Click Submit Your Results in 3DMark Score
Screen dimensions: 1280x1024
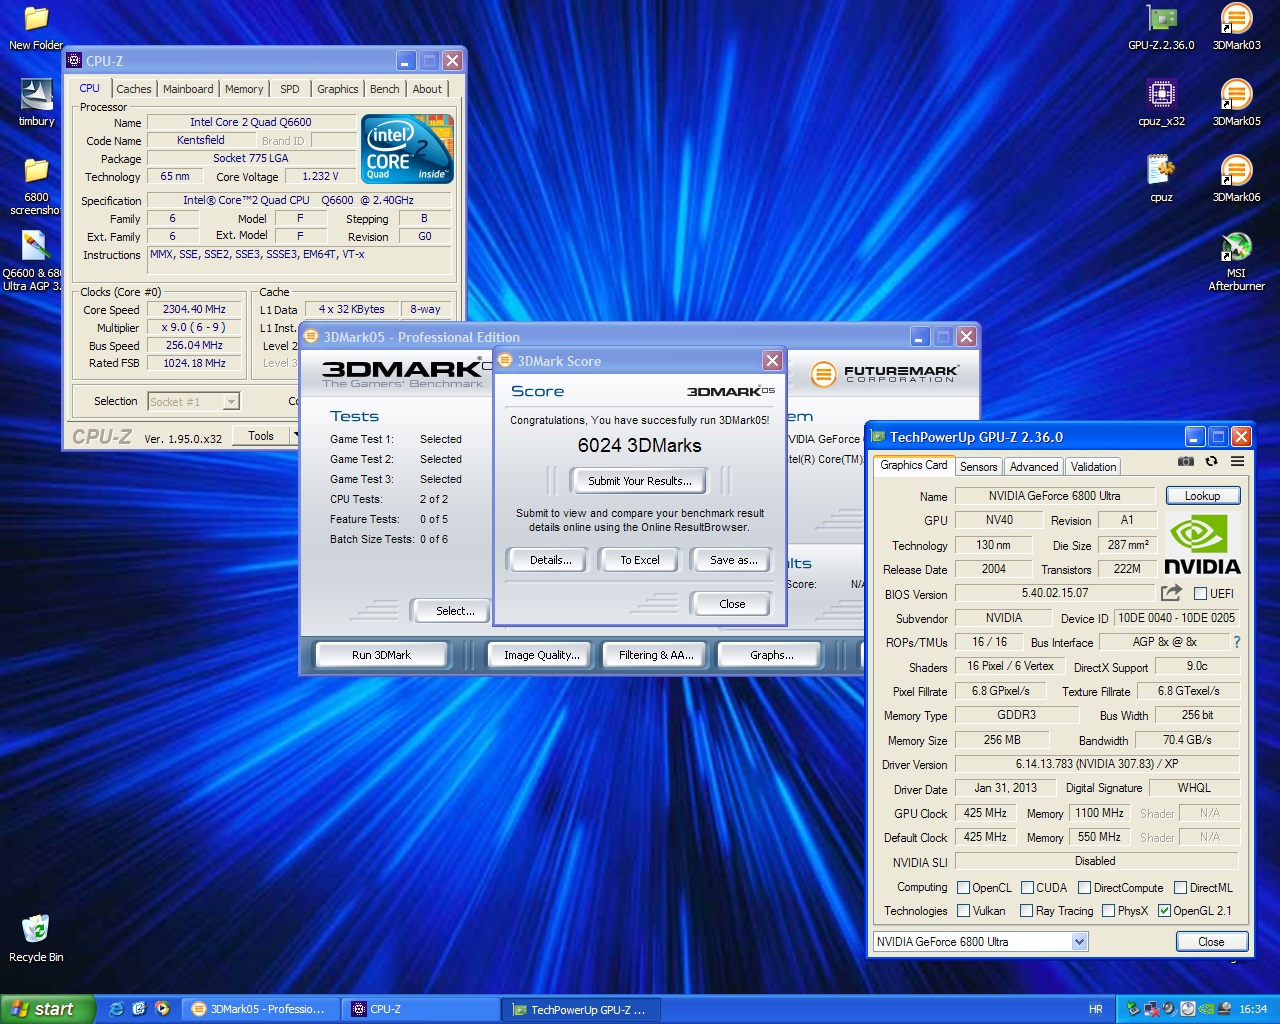click(x=639, y=481)
